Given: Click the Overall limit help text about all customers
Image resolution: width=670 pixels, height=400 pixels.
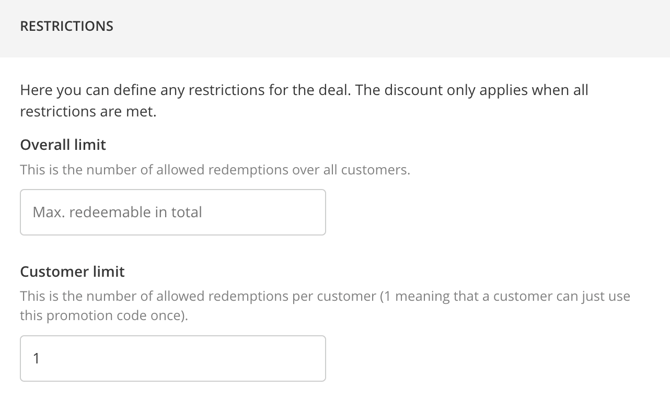Looking at the screenshot, I should [x=214, y=170].
